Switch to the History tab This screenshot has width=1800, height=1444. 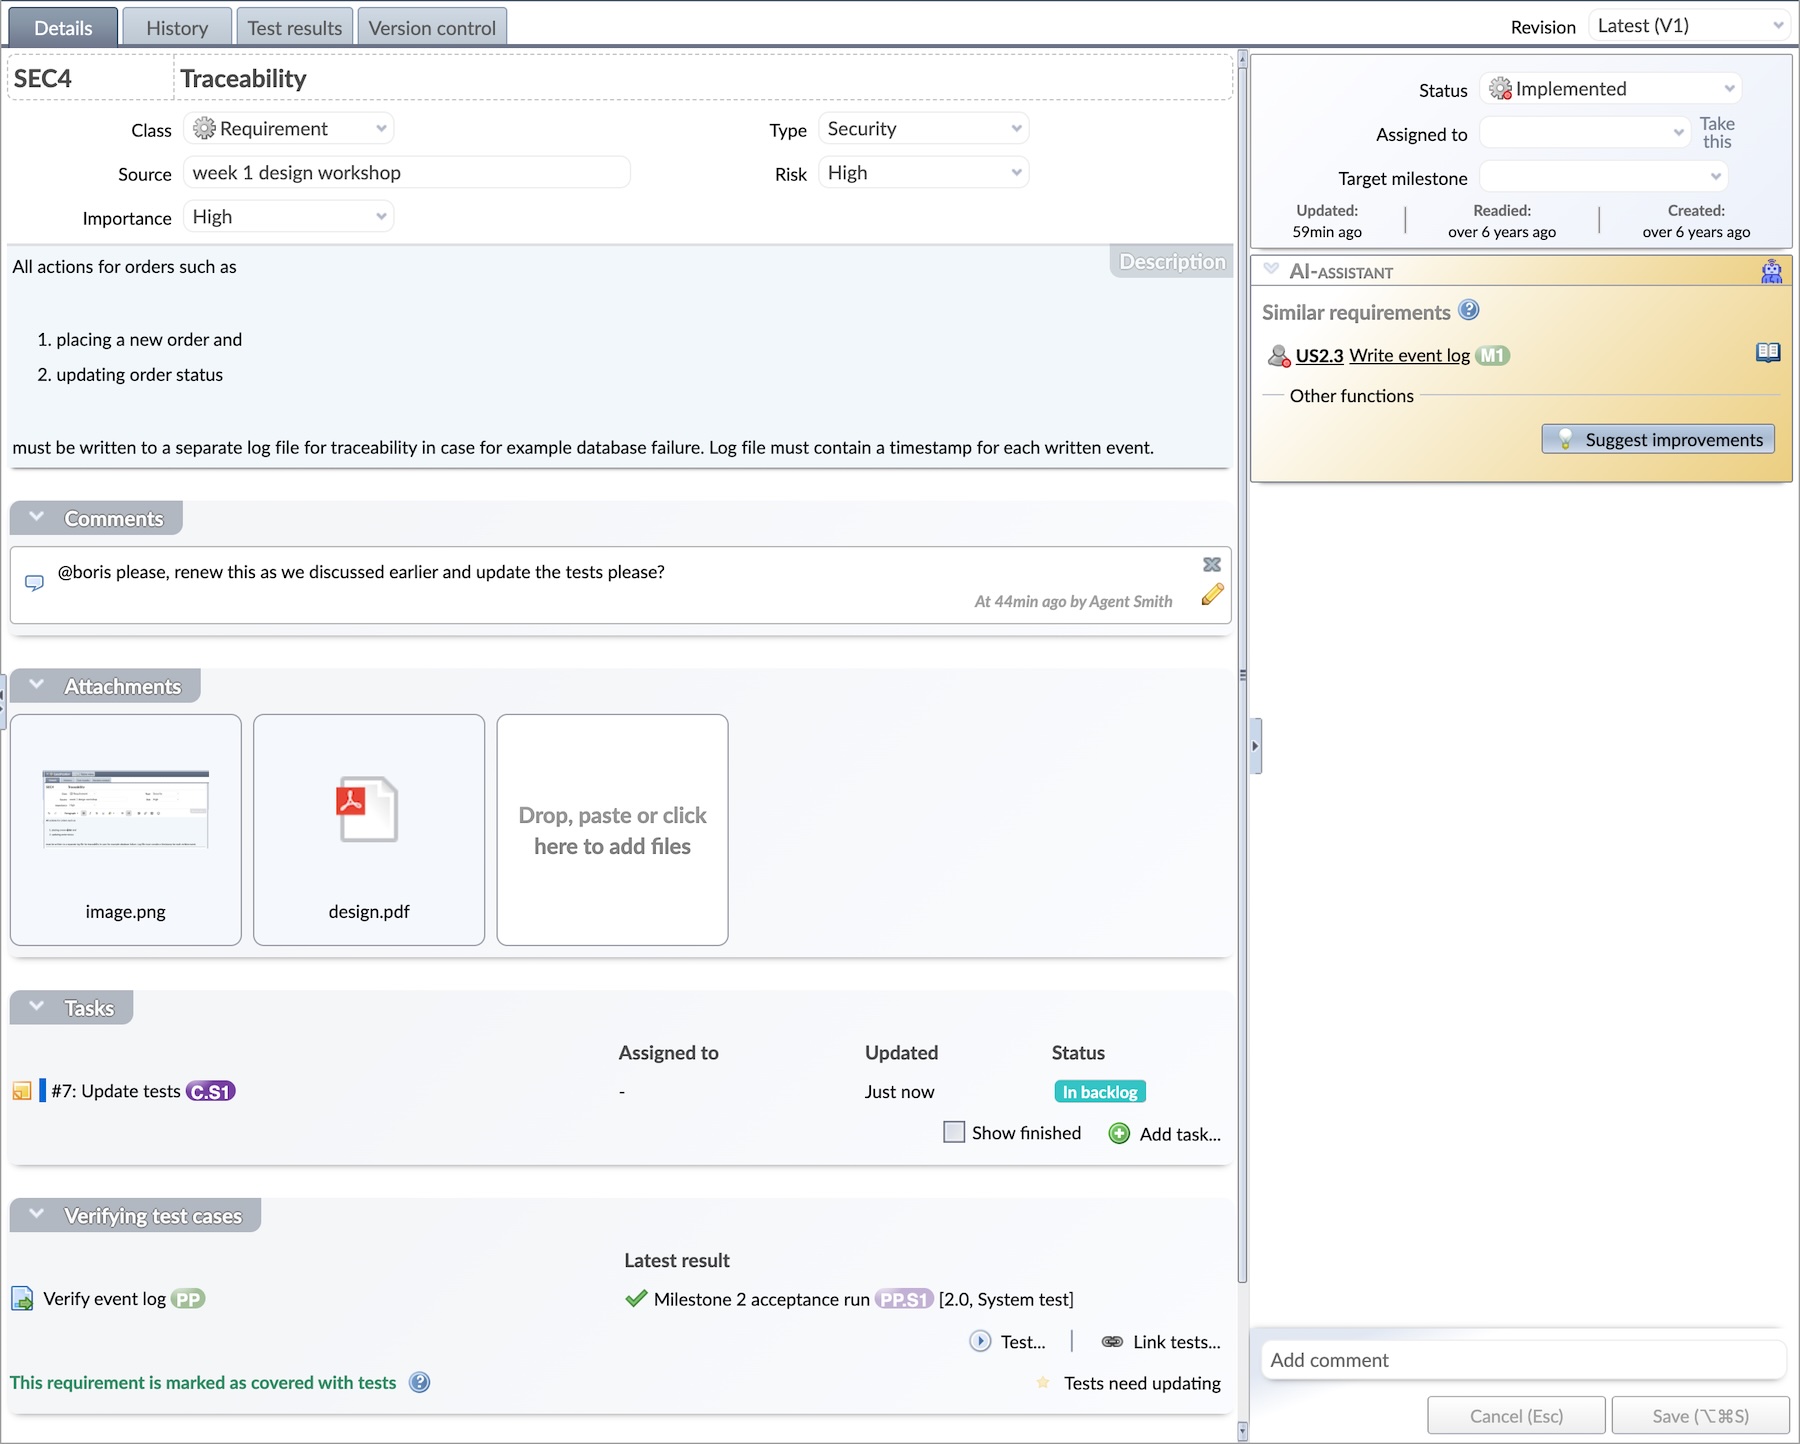[x=177, y=28]
